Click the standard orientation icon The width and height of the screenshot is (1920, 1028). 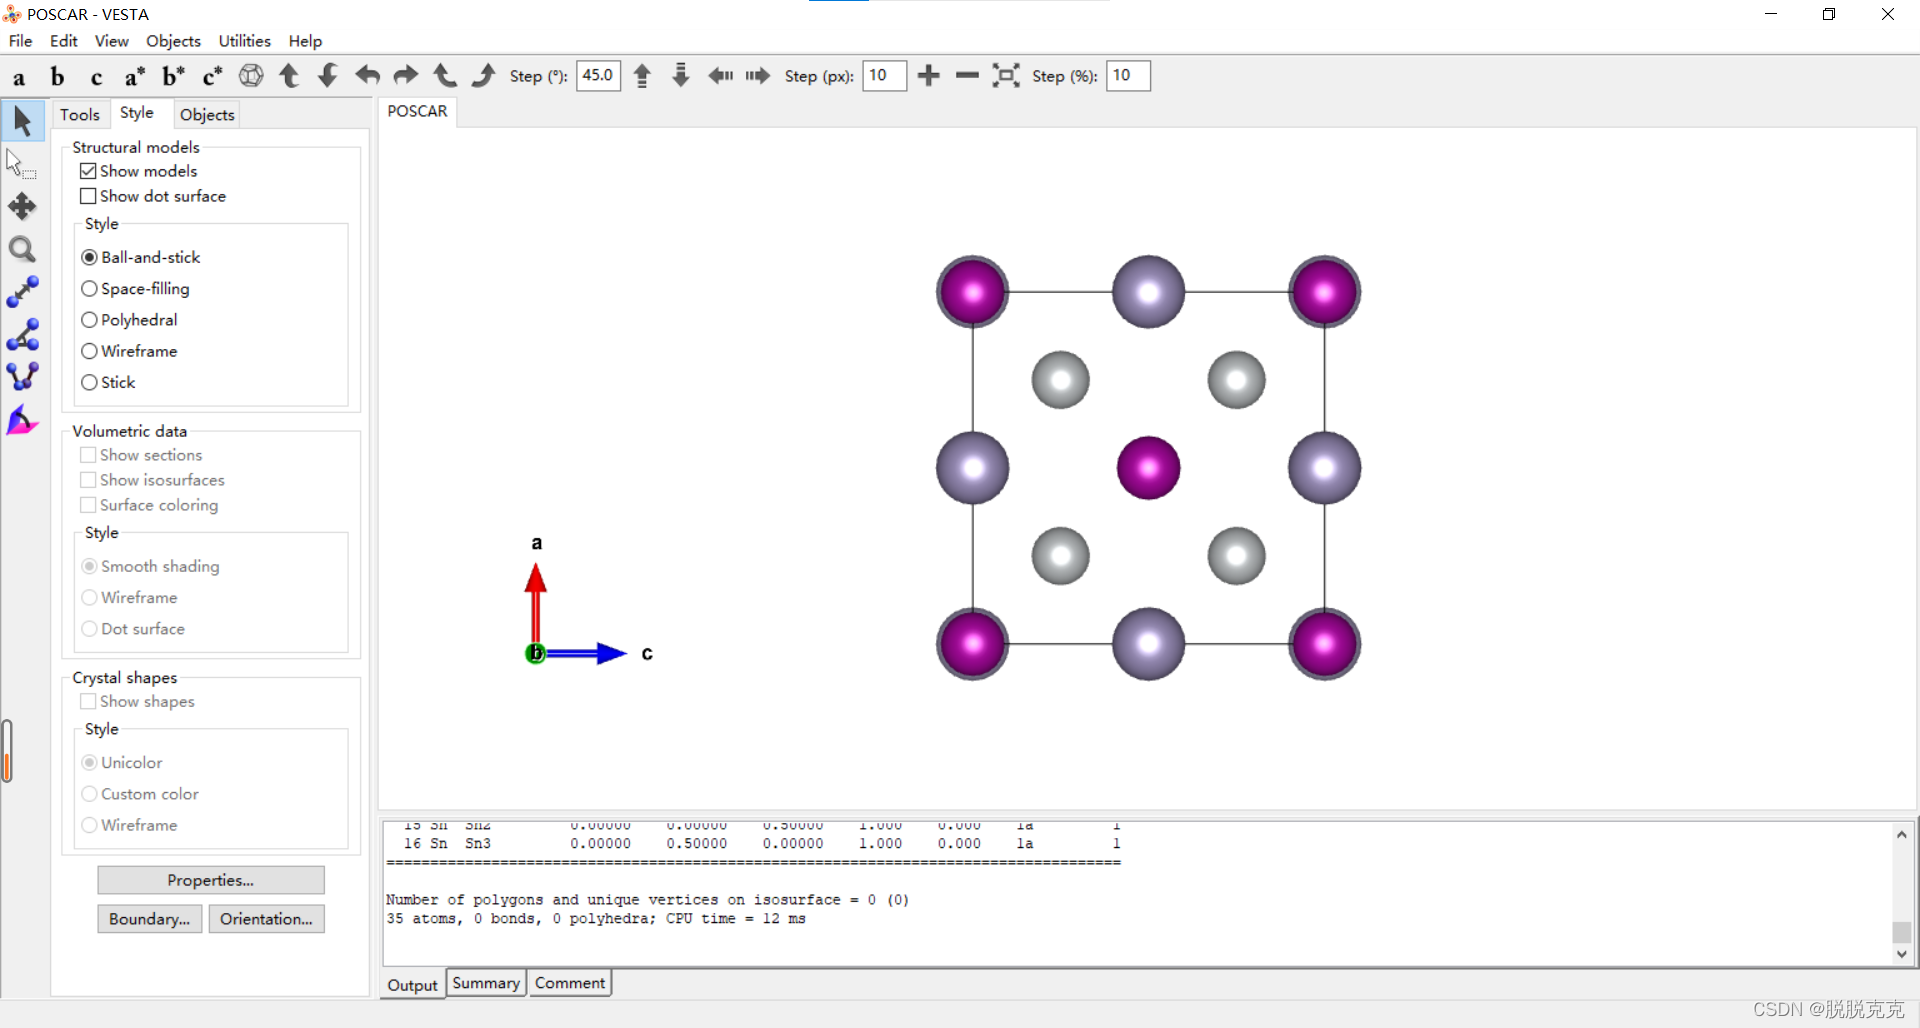(x=251, y=76)
